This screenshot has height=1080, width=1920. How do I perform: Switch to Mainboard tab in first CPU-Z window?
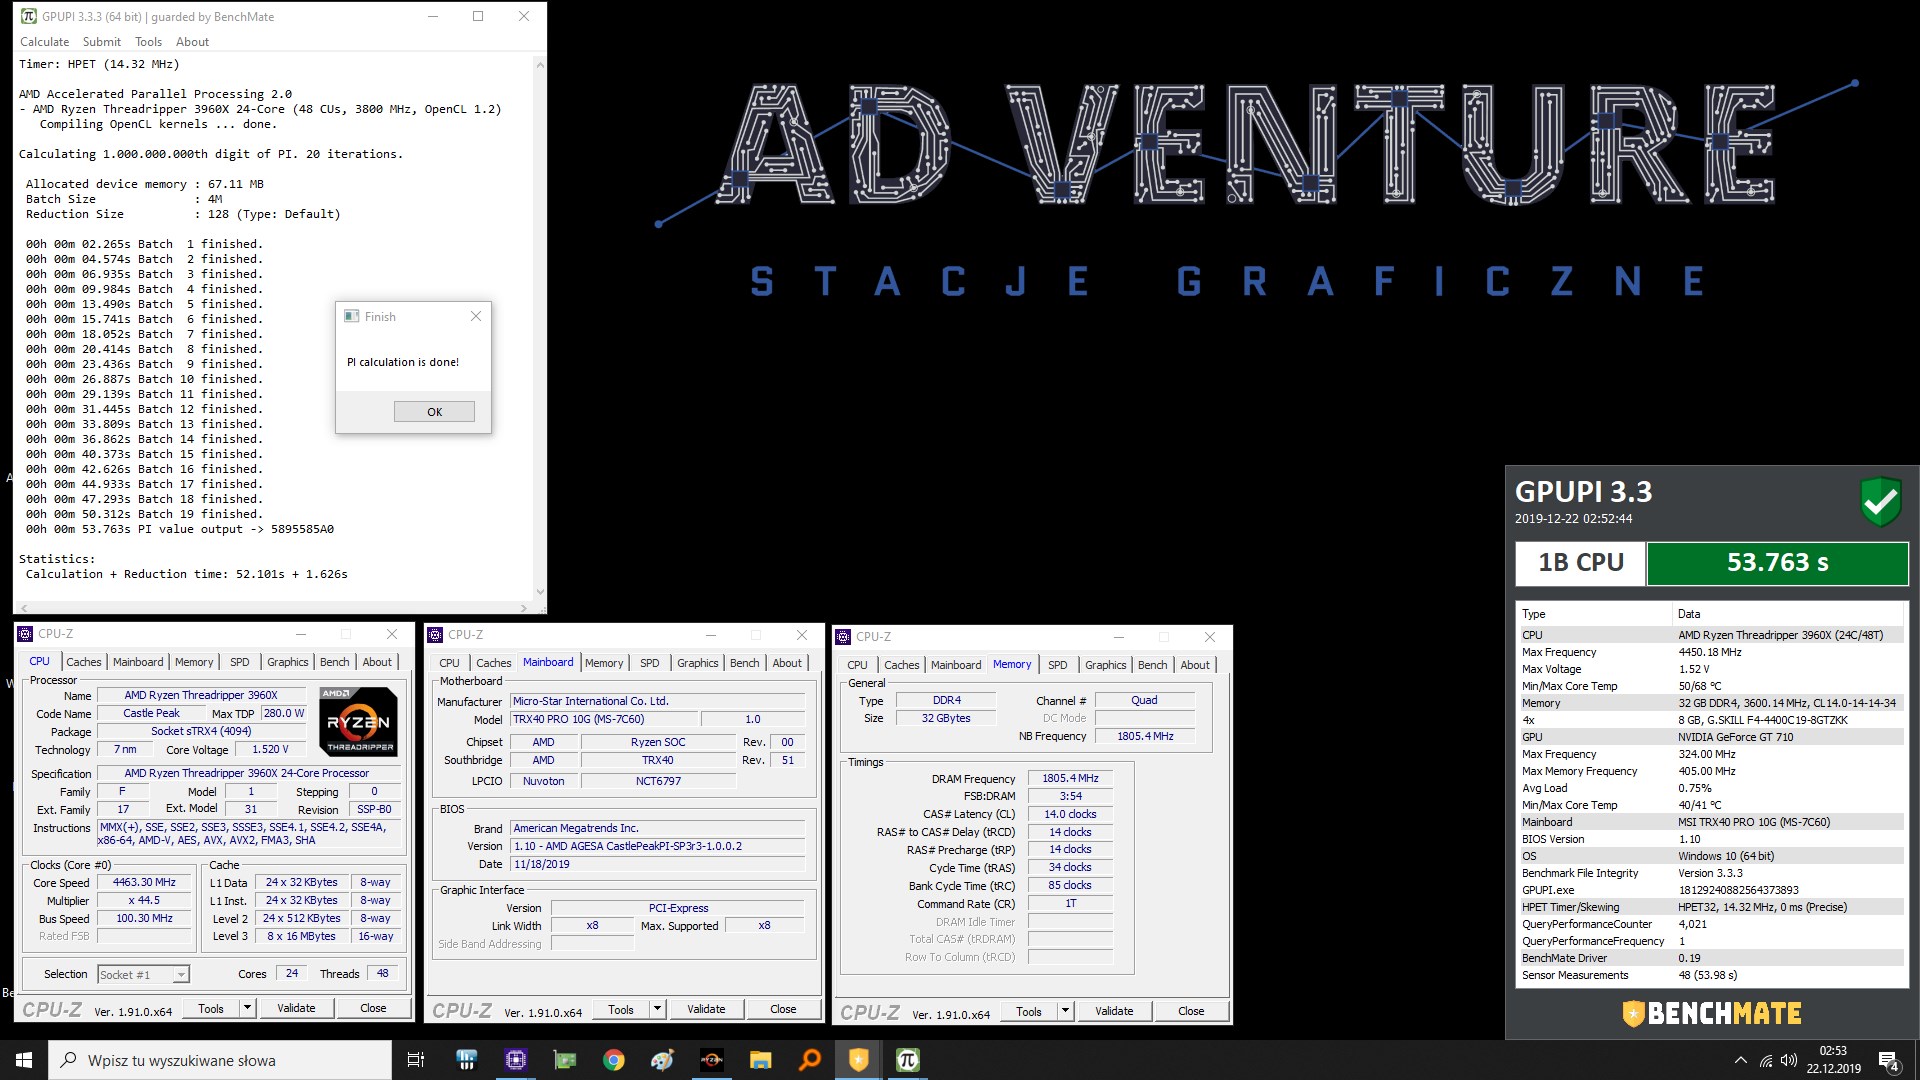[x=138, y=662]
